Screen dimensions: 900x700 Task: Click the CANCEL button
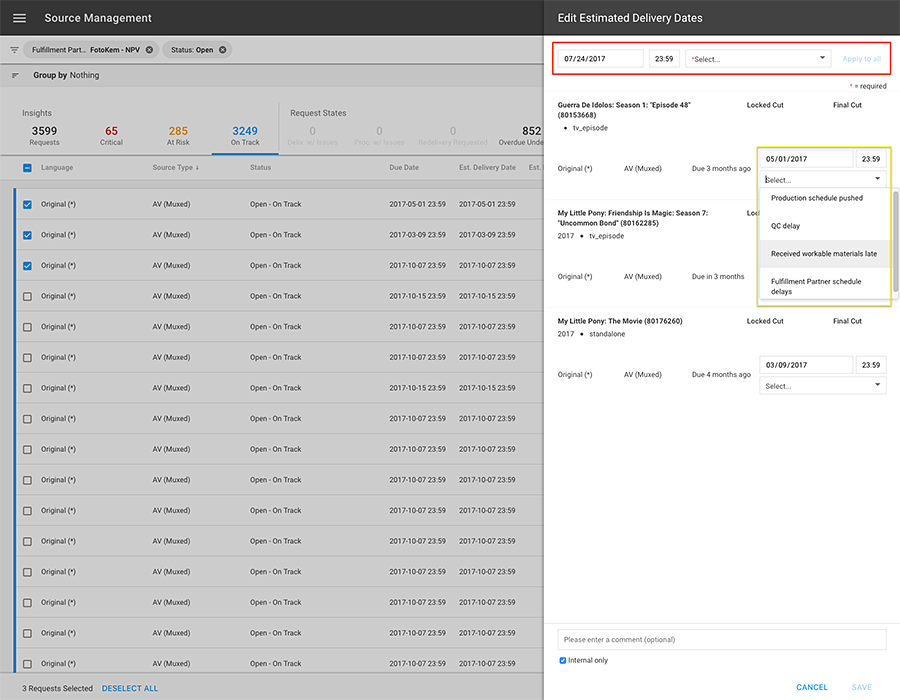click(812, 687)
